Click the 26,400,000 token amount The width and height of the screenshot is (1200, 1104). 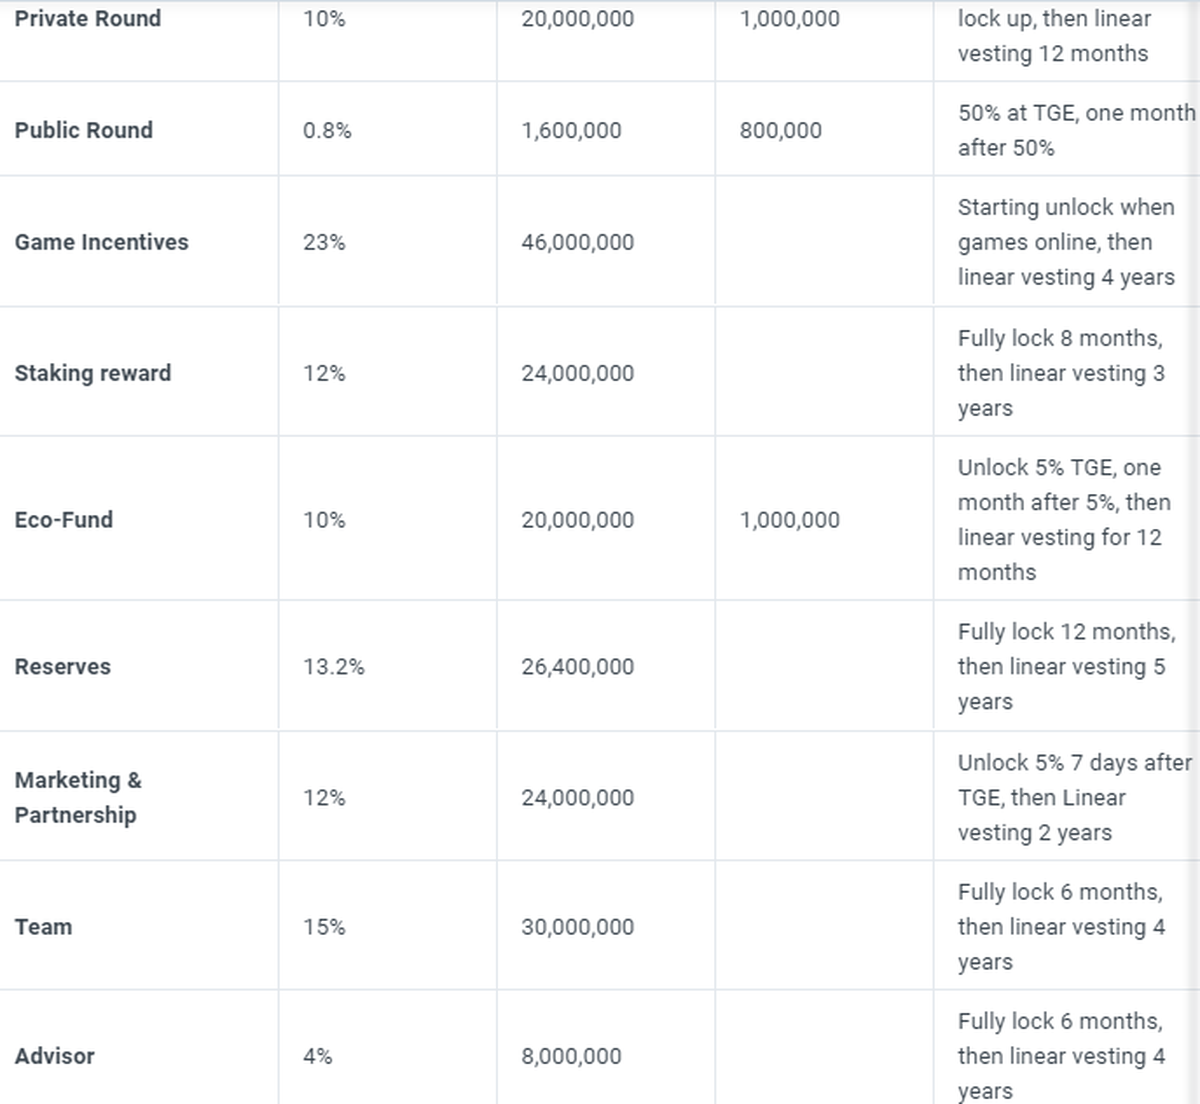(x=577, y=667)
